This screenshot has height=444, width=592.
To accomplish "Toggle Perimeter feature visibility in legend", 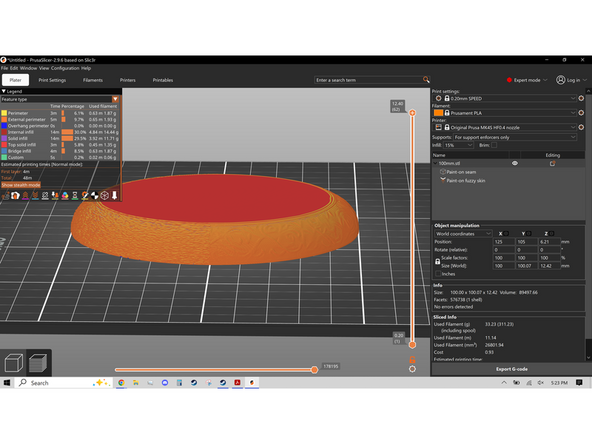I will click(x=18, y=113).
